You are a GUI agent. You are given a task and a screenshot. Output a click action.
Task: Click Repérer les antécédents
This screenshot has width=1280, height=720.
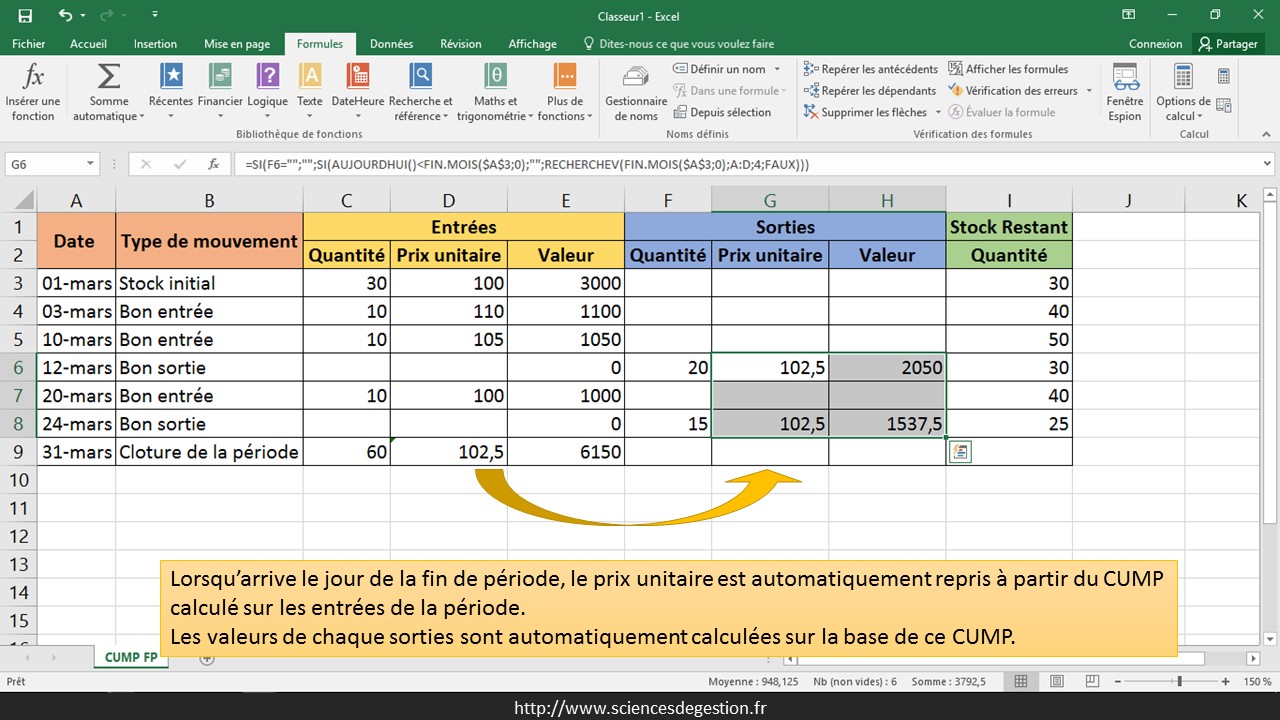tap(870, 69)
